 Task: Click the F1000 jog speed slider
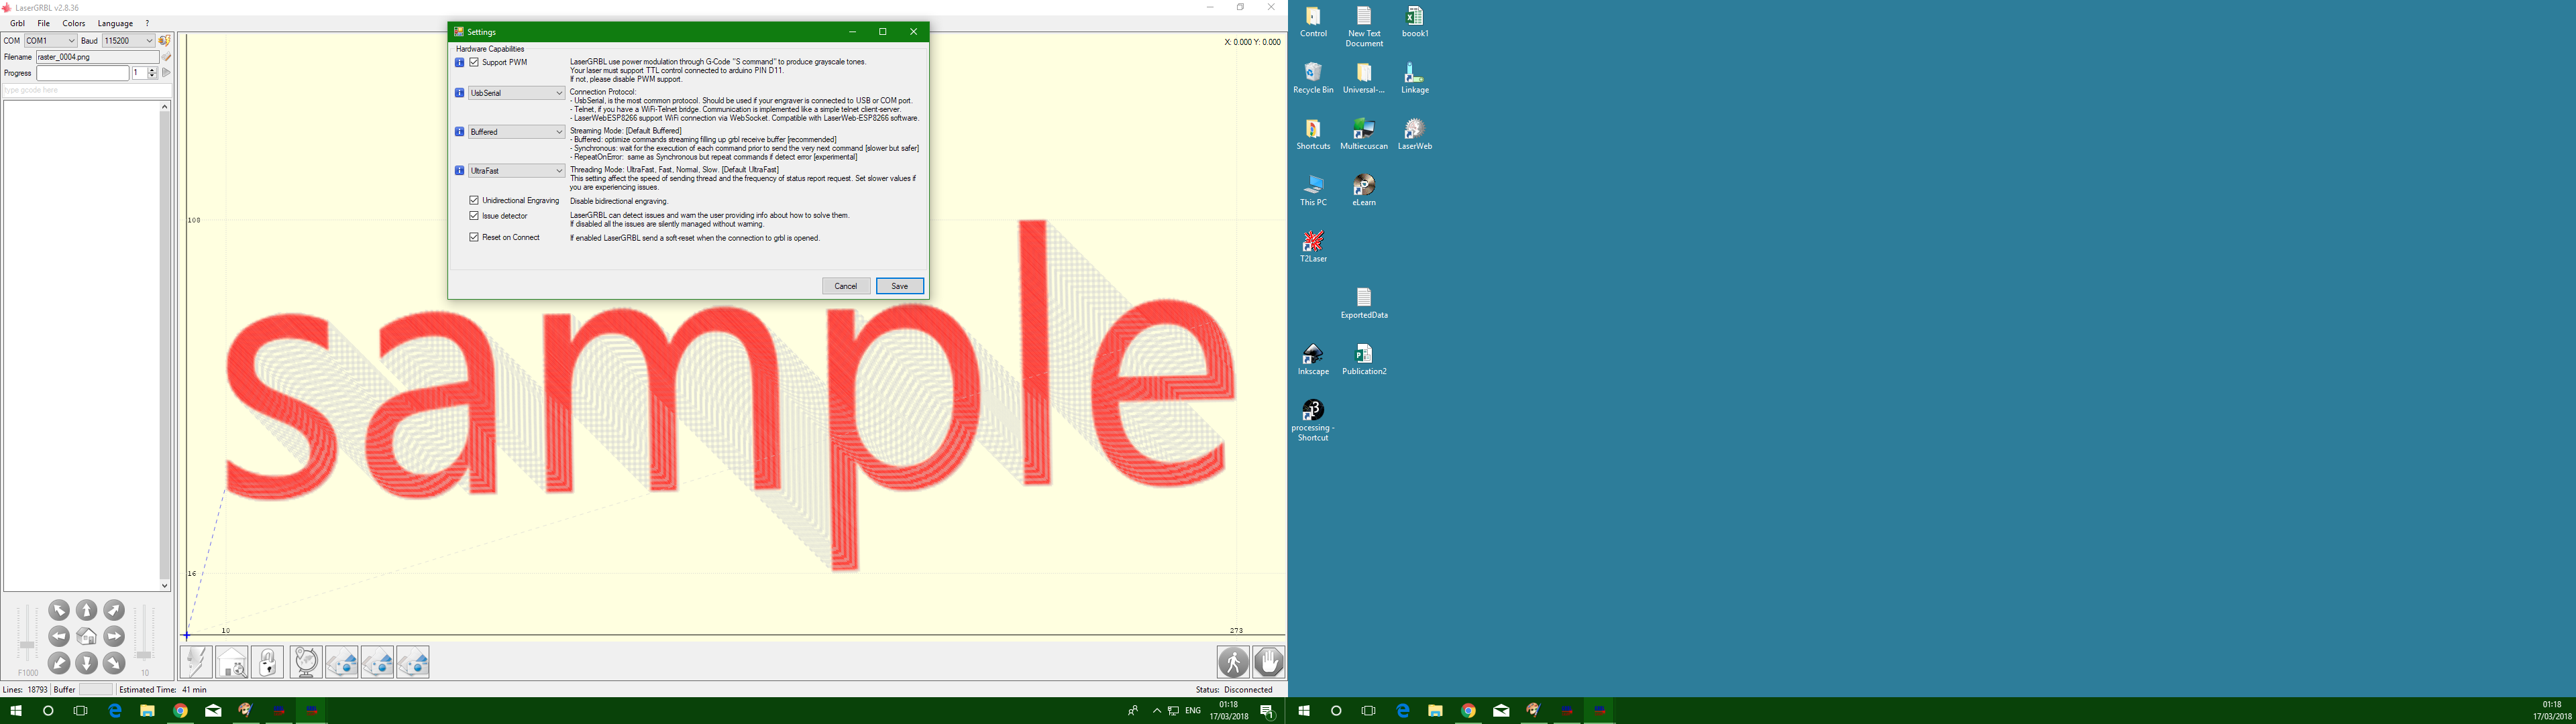click(27, 645)
